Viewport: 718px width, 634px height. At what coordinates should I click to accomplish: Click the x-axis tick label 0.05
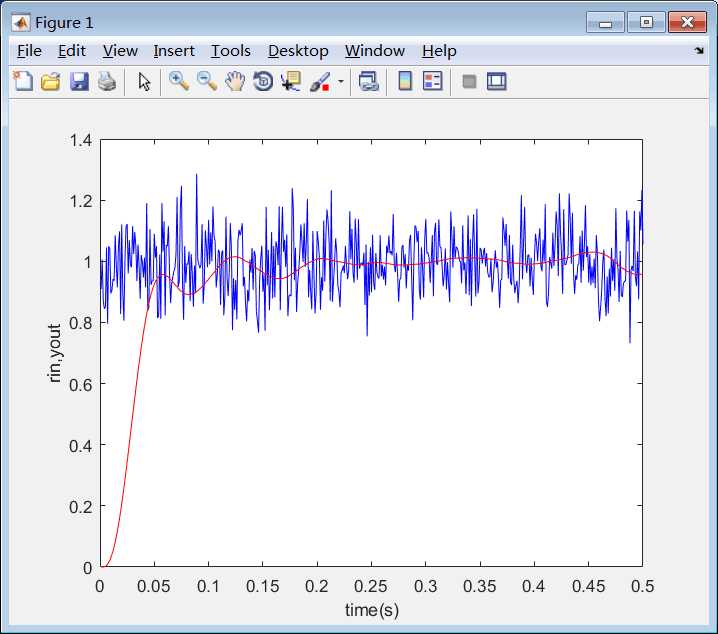tap(154, 586)
